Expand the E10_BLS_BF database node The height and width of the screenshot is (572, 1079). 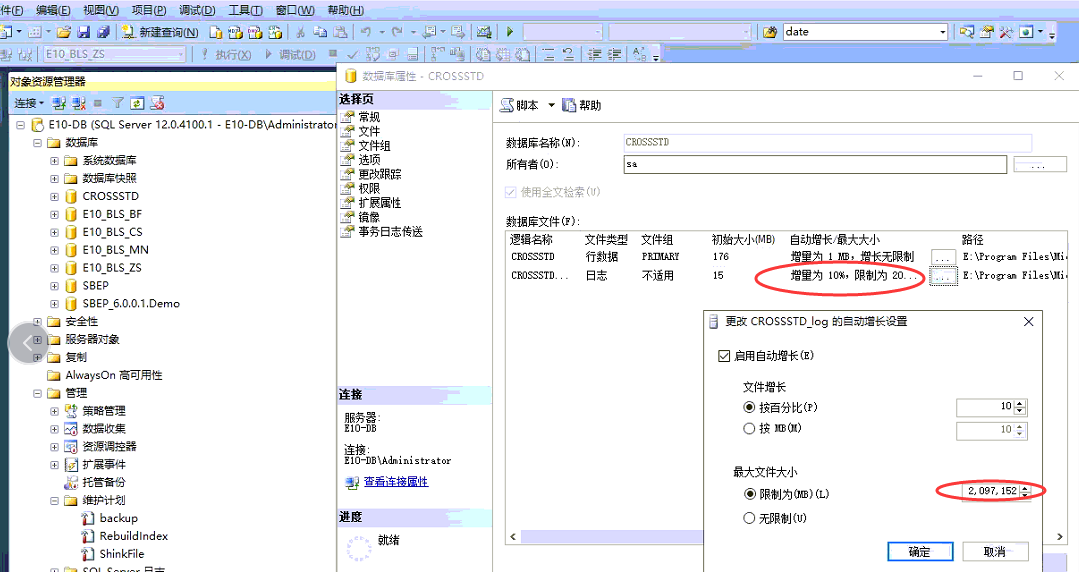coord(55,214)
